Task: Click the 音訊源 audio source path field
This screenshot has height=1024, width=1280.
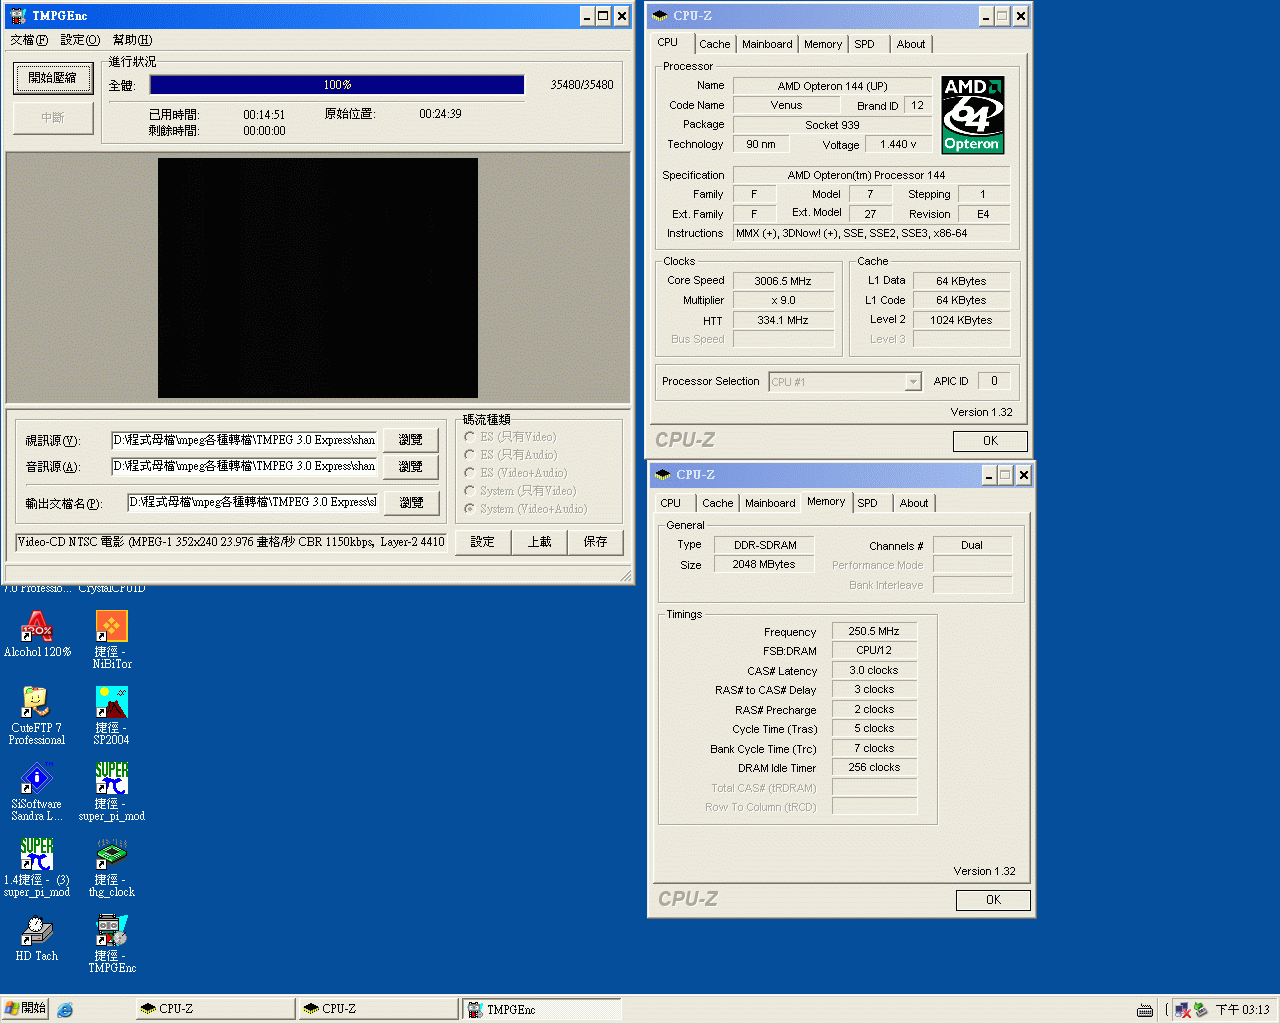Action: tap(244, 466)
